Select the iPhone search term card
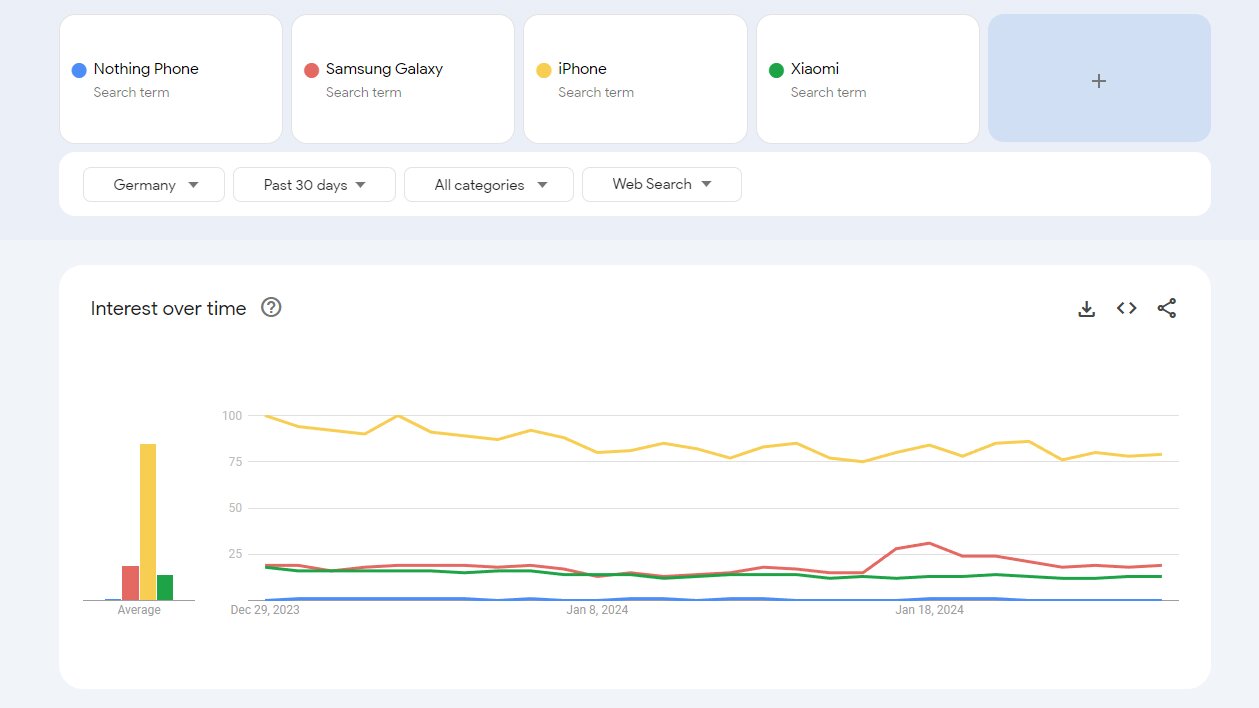The height and width of the screenshot is (708, 1259). 635,80
